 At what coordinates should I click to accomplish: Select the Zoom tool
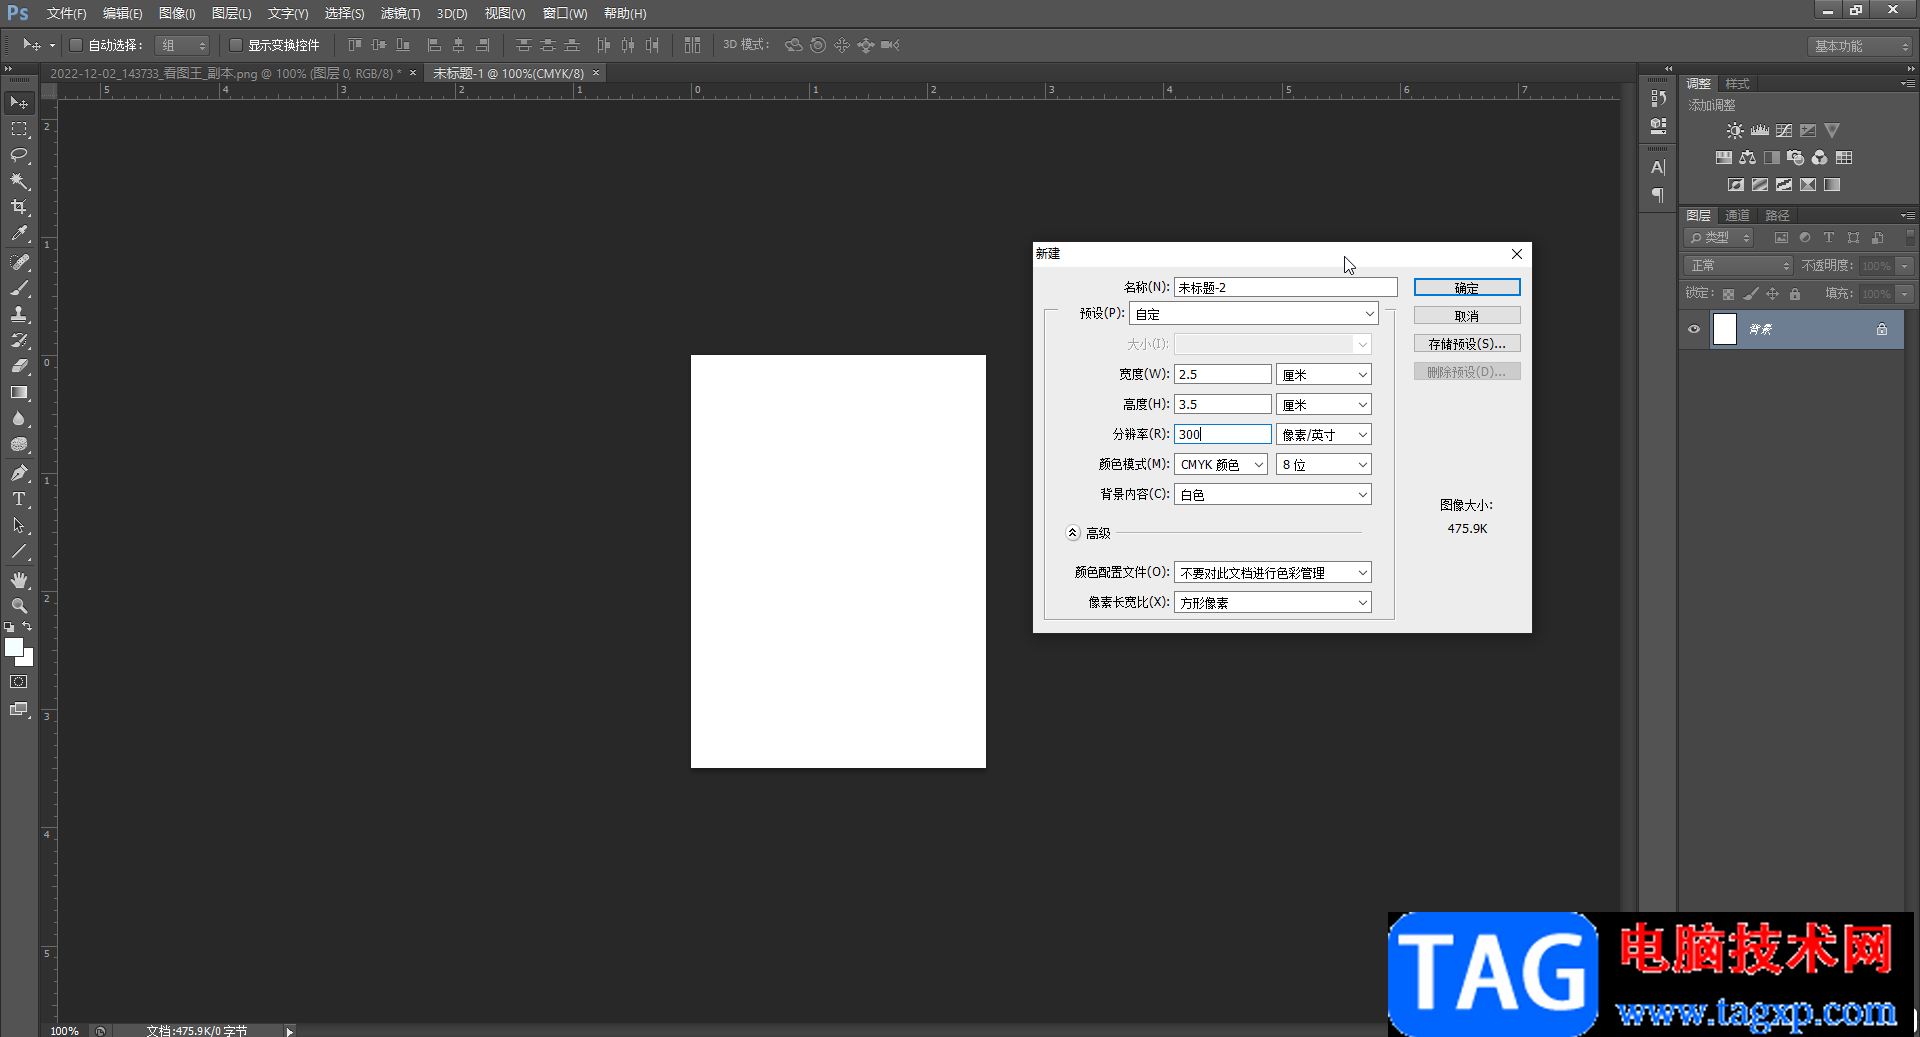pyautogui.click(x=19, y=606)
